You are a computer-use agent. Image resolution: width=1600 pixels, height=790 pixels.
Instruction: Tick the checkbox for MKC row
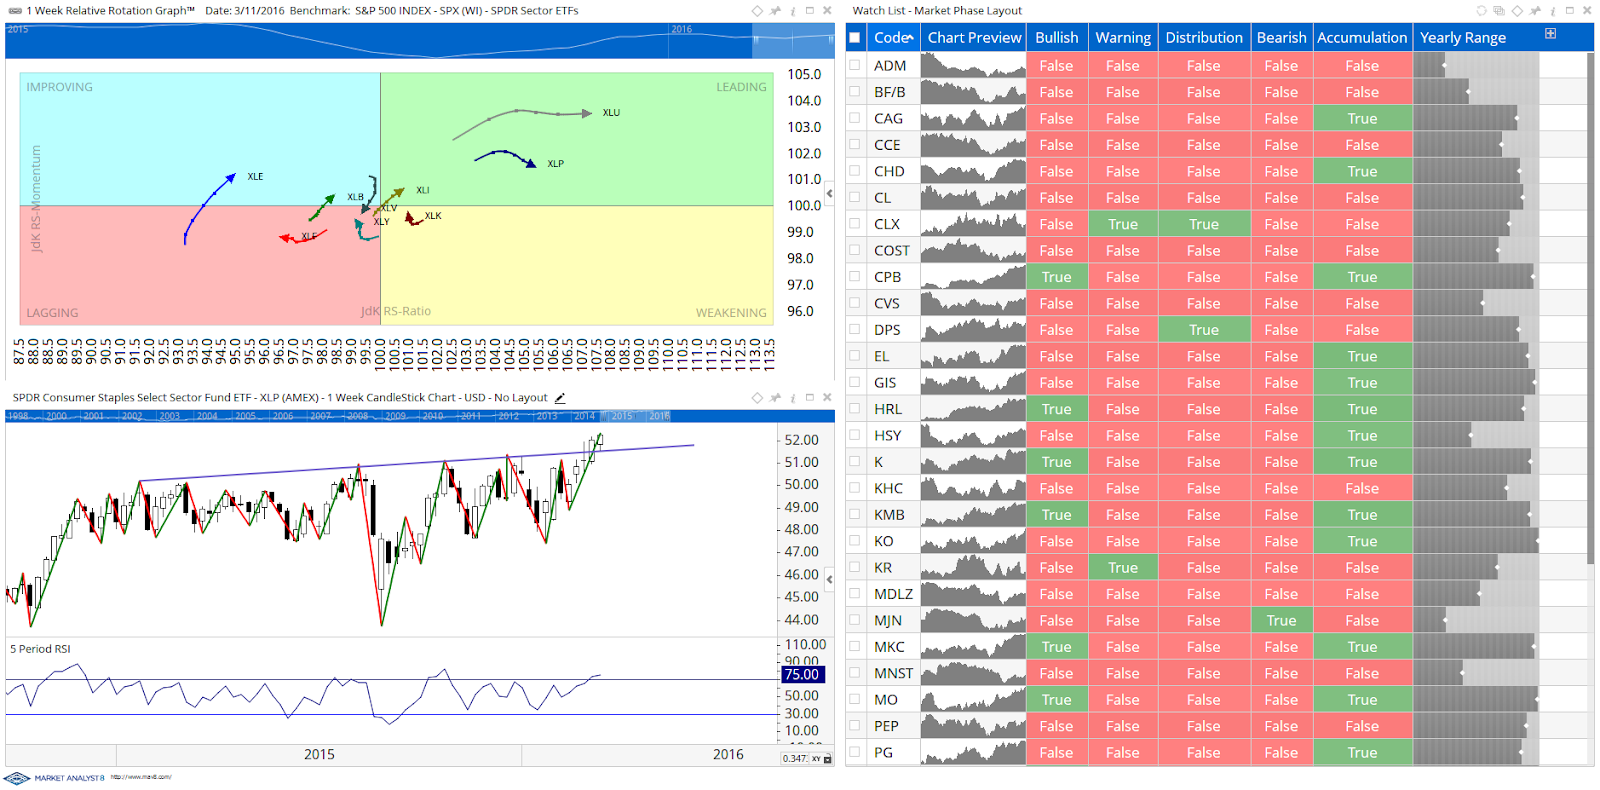pos(855,646)
